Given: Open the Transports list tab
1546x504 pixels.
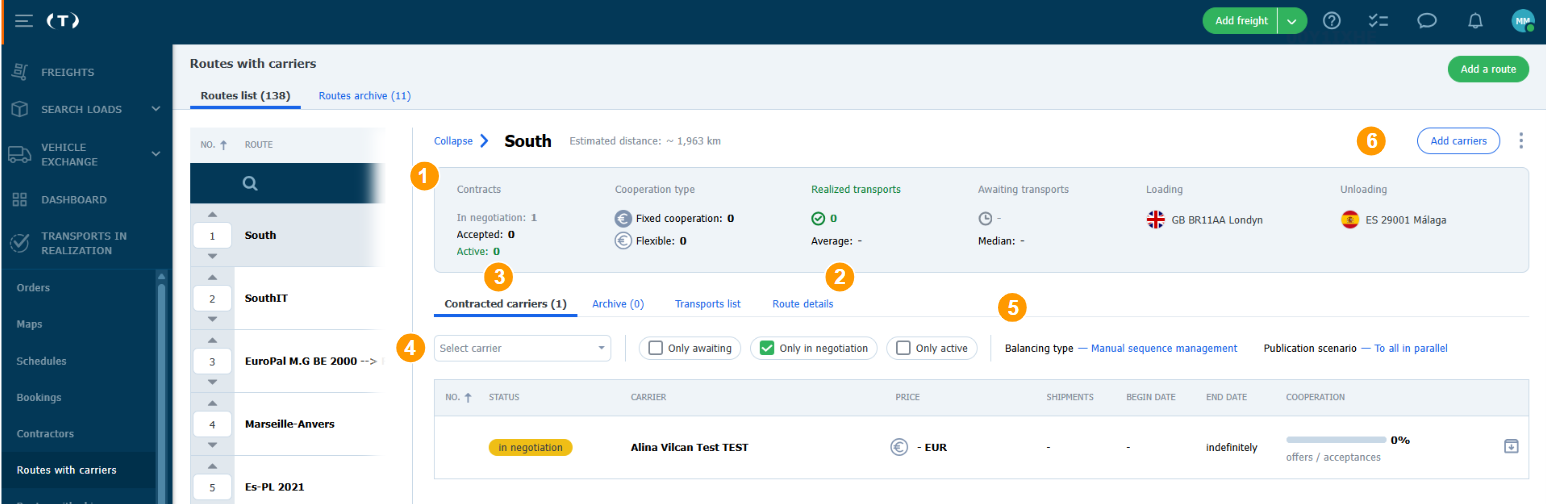Looking at the screenshot, I should [707, 304].
